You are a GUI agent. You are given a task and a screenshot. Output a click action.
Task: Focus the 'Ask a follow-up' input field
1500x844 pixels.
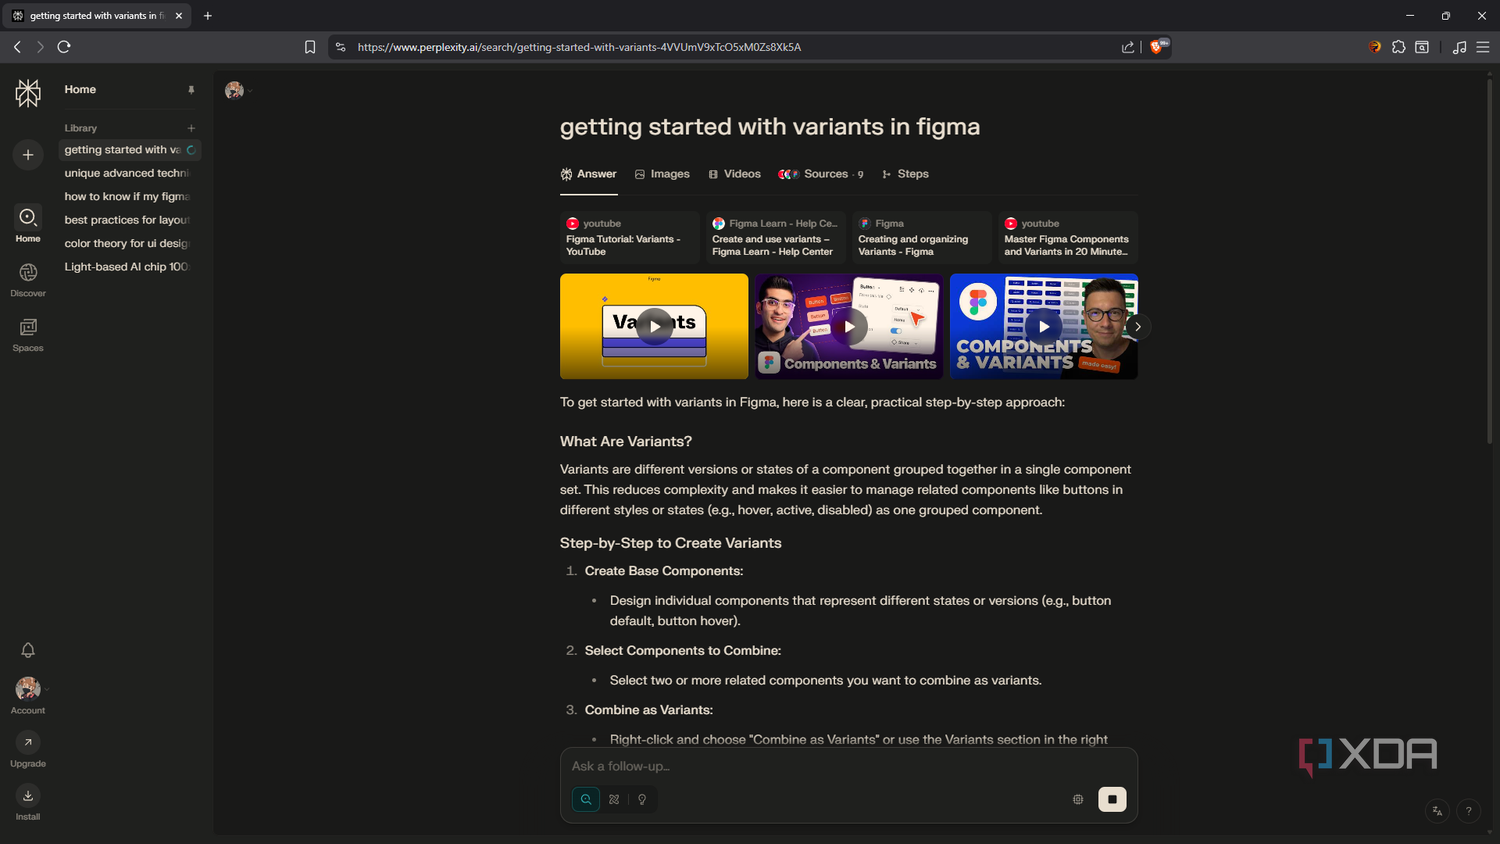pyautogui.click(x=848, y=766)
